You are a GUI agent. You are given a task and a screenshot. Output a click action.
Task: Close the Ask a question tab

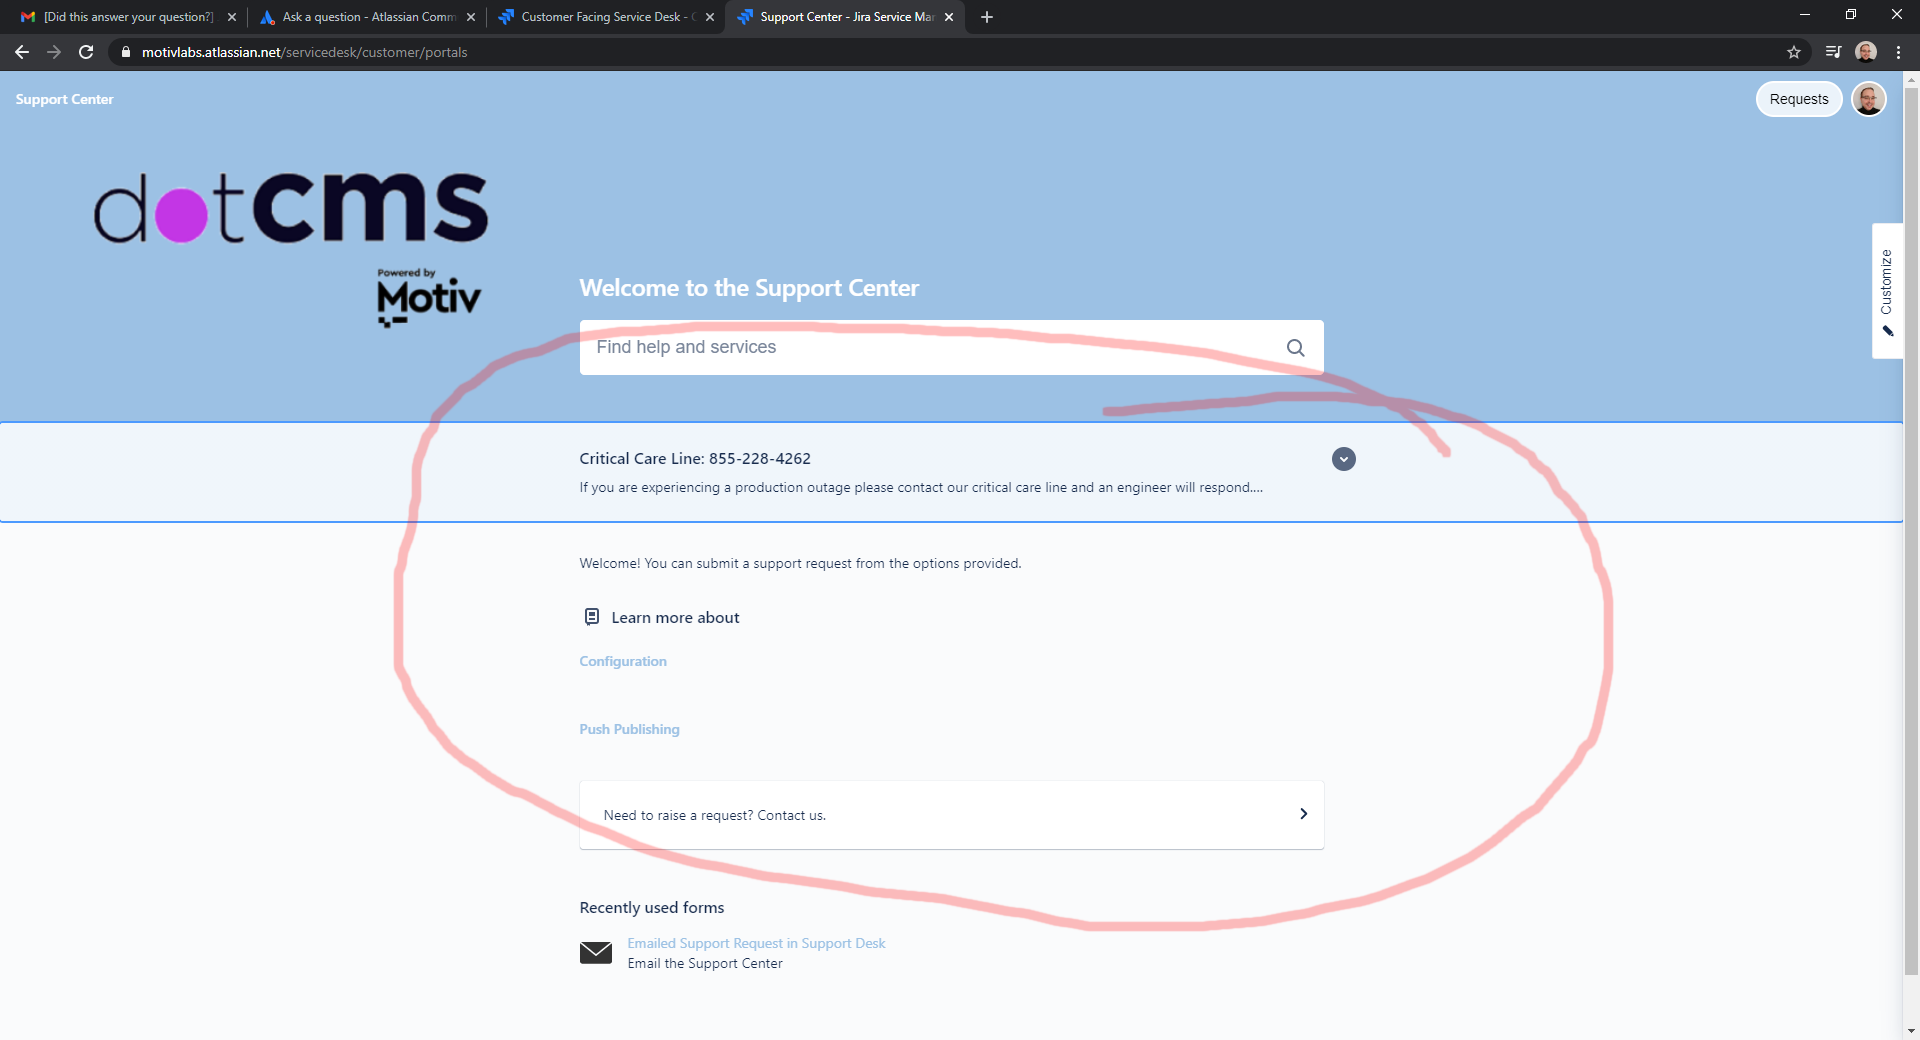[471, 17]
